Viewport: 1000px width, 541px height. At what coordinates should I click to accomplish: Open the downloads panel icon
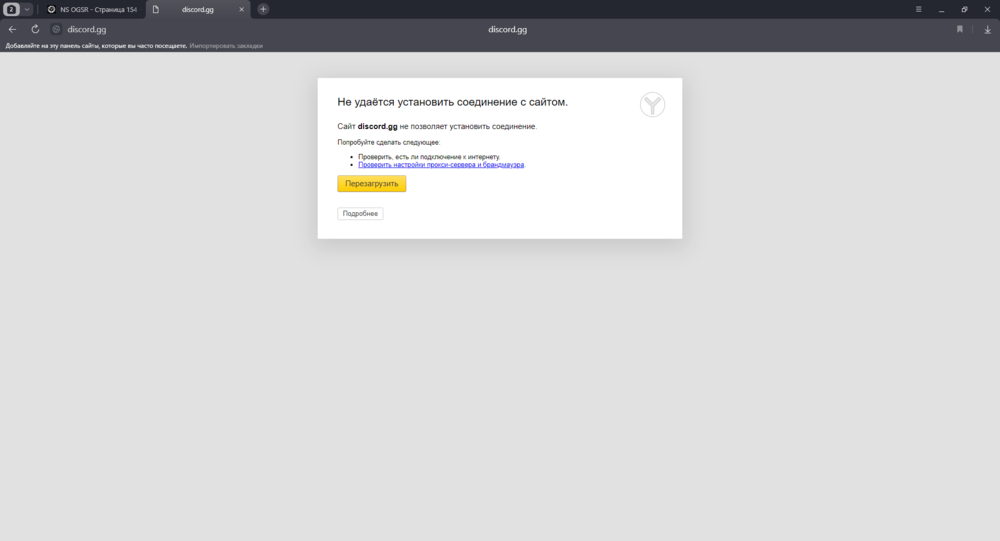click(987, 29)
